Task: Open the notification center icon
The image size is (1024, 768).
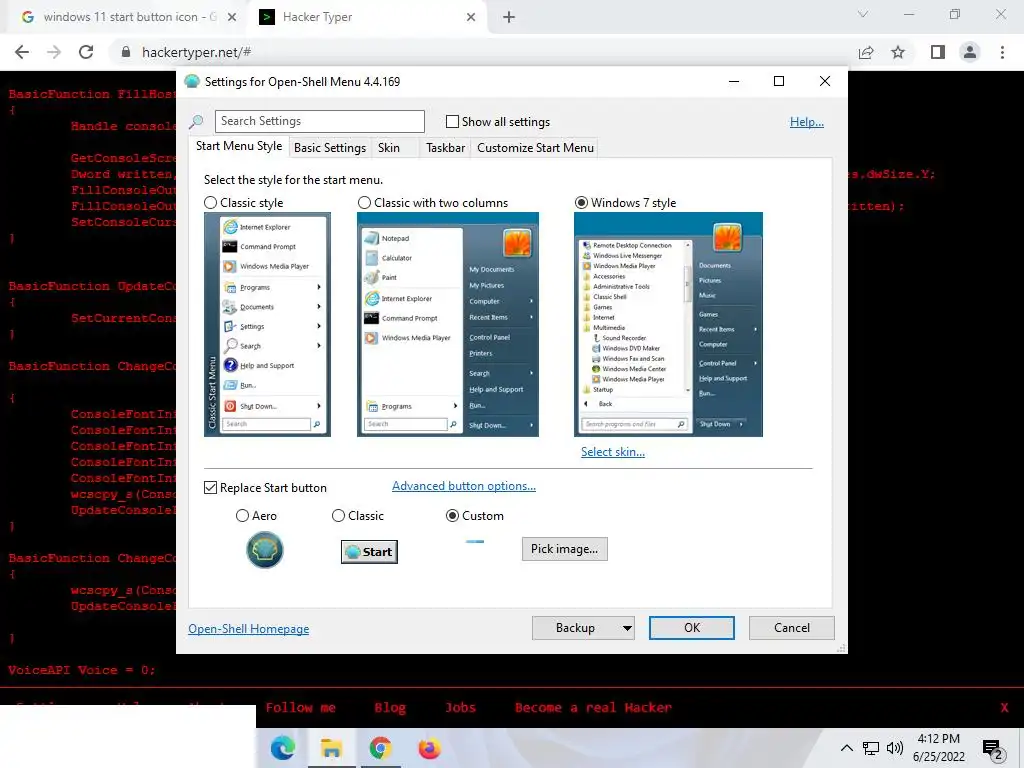Action: tap(993, 750)
